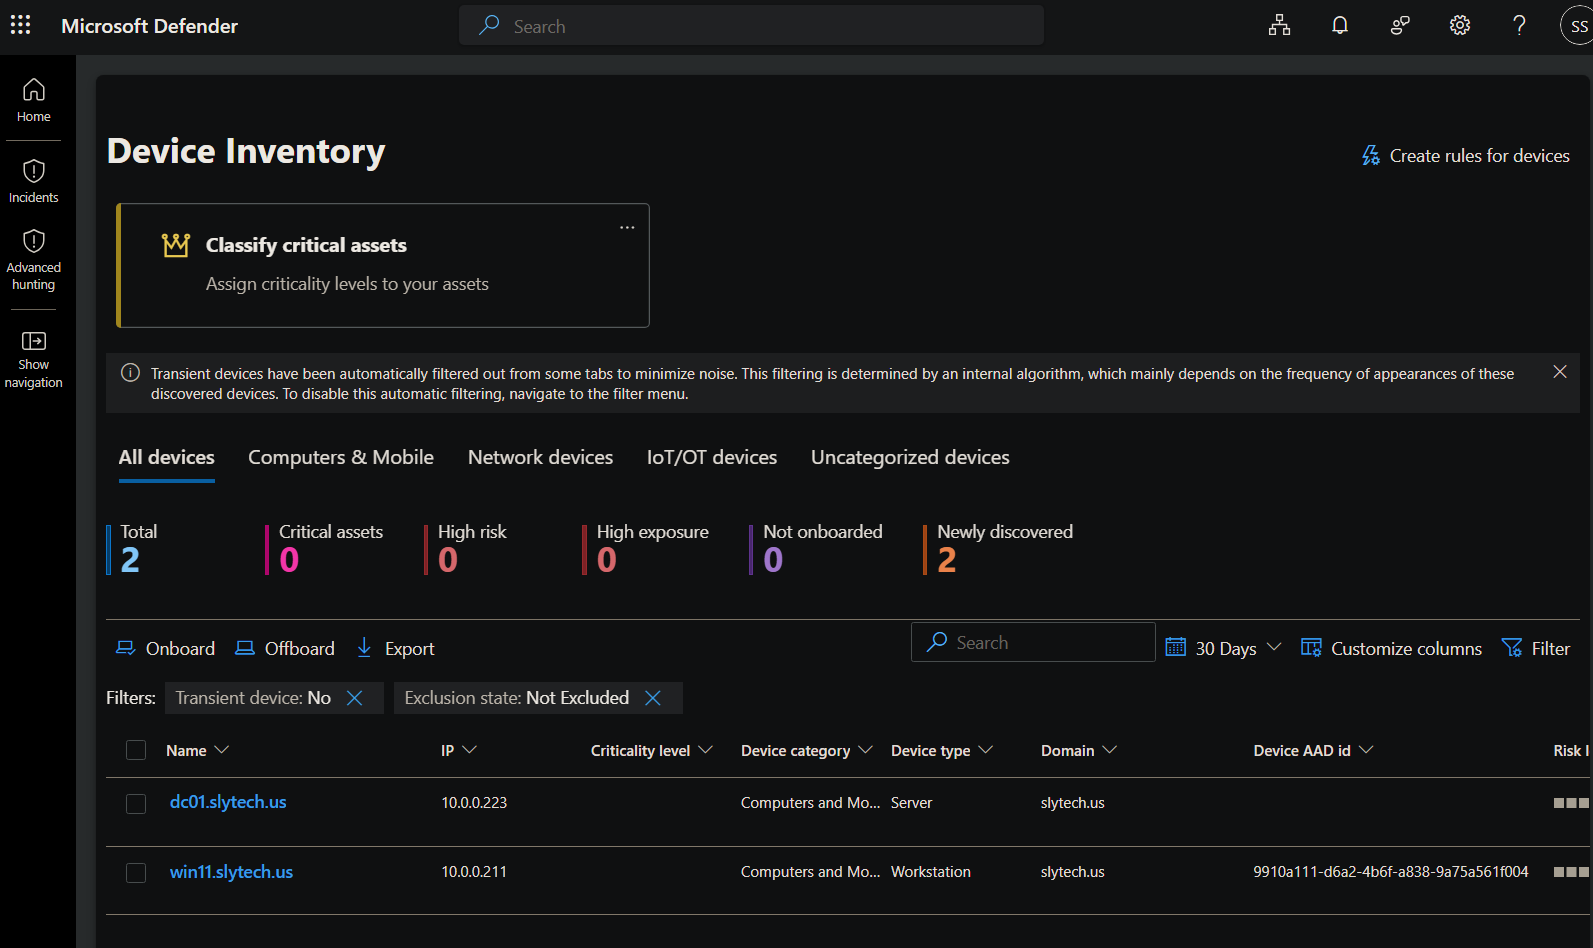Image resolution: width=1593 pixels, height=948 pixels.
Task: Click slytech.us domain in dc01 row
Action: [x=1072, y=803]
